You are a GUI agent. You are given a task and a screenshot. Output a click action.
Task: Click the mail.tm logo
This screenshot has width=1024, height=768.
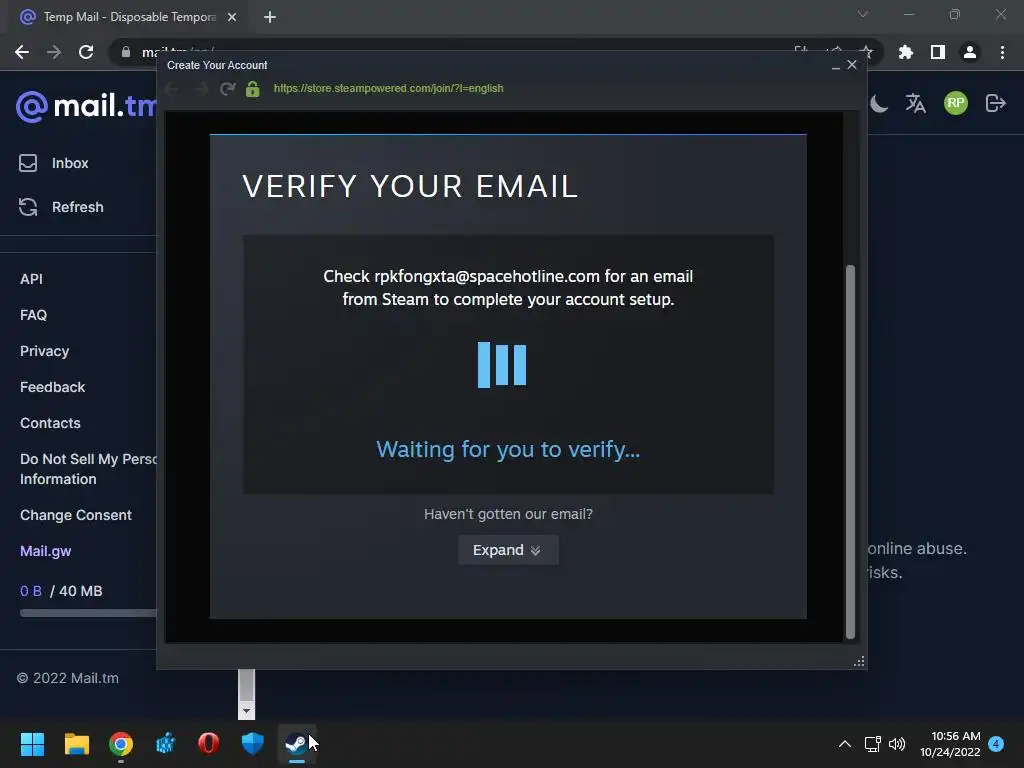tap(86, 105)
